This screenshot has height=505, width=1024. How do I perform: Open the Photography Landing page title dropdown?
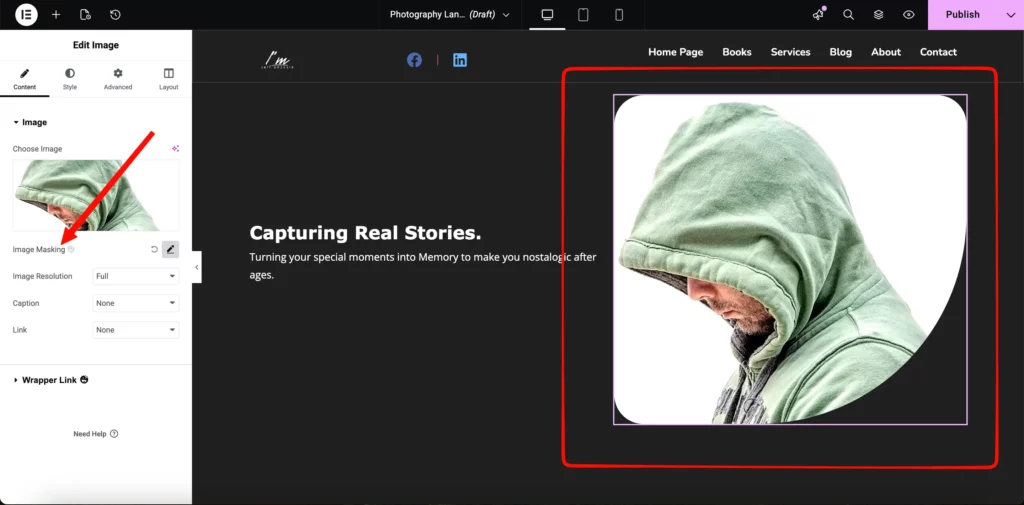point(449,14)
